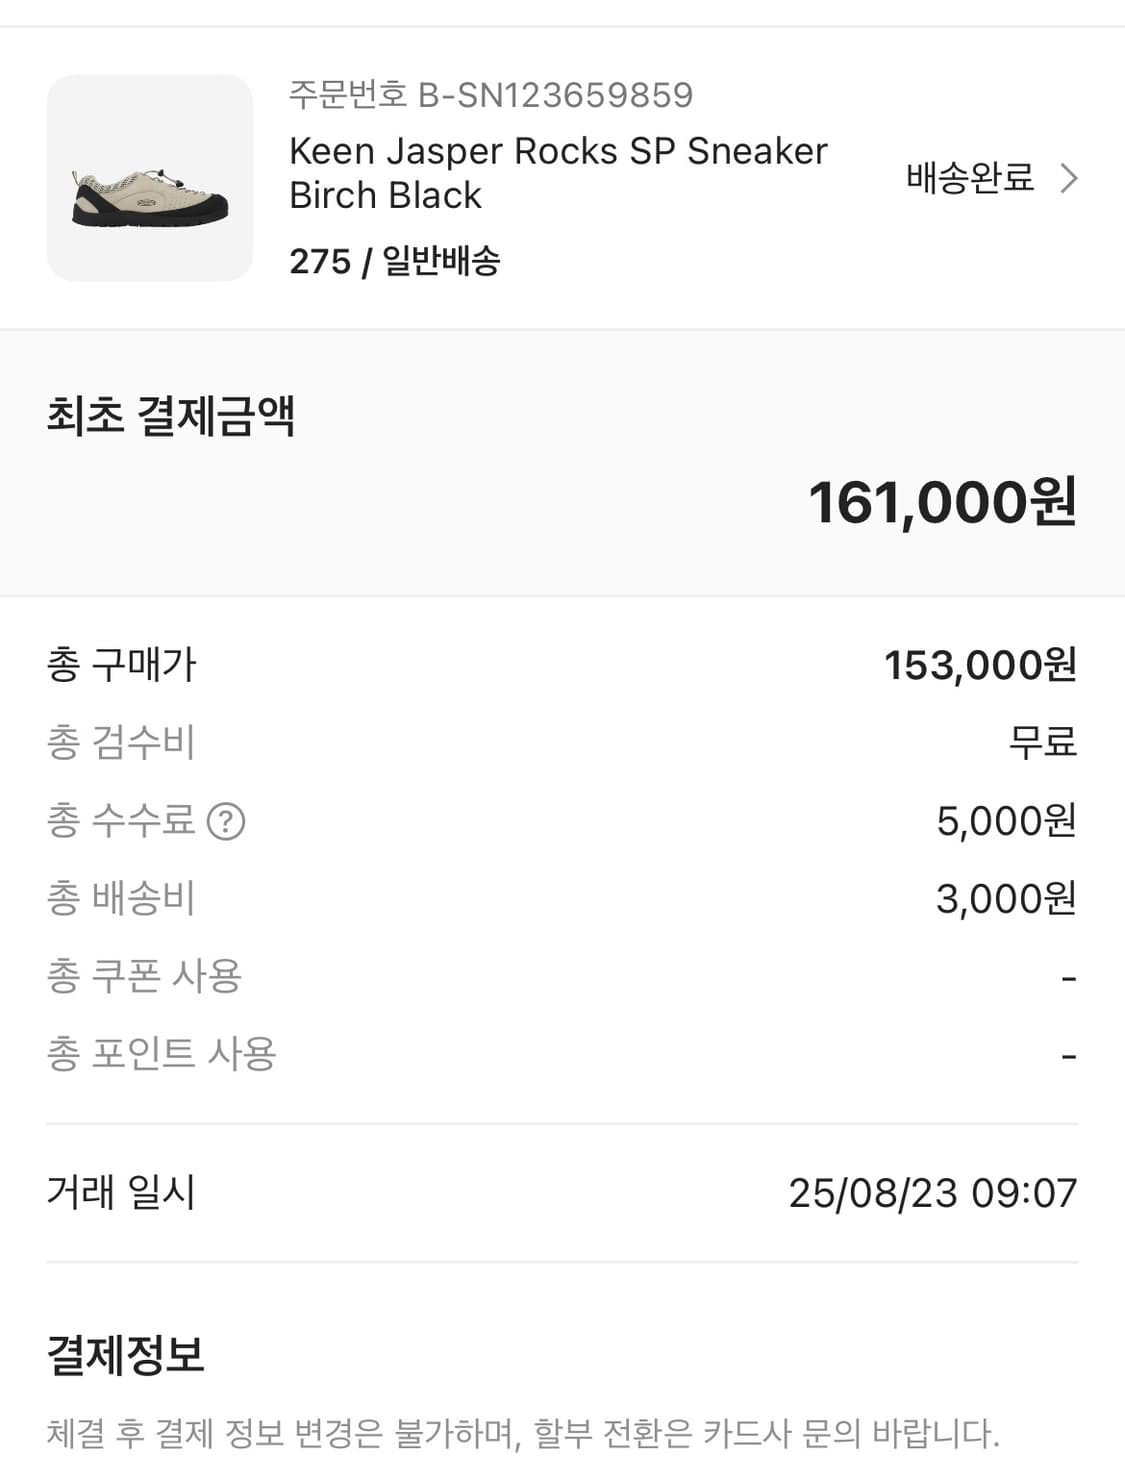
Task: Tap the 총 검수비 label
Action: pos(121,742)
